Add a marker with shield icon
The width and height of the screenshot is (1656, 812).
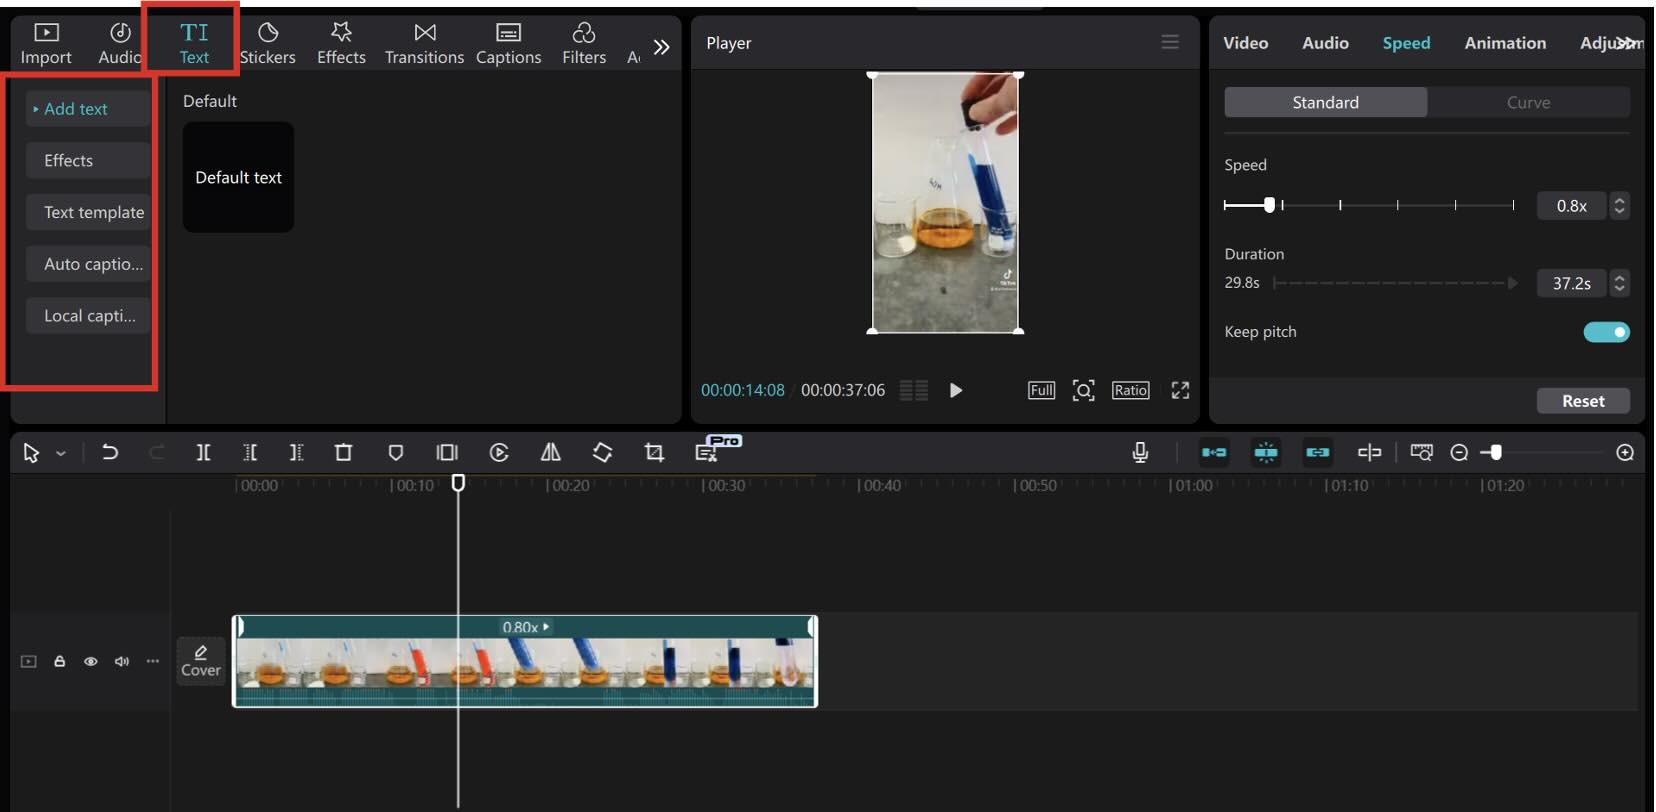[x=396, y=453]
